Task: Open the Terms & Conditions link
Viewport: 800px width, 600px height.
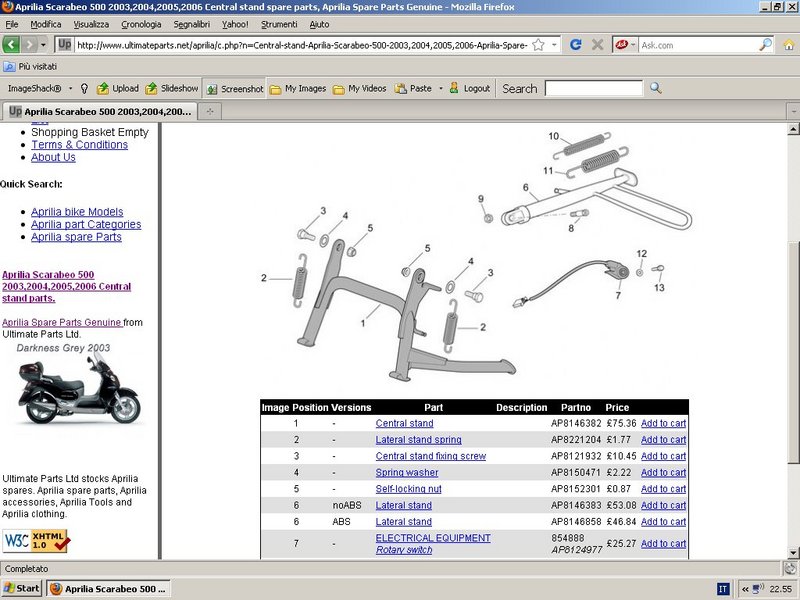Action: coord(80,145)
